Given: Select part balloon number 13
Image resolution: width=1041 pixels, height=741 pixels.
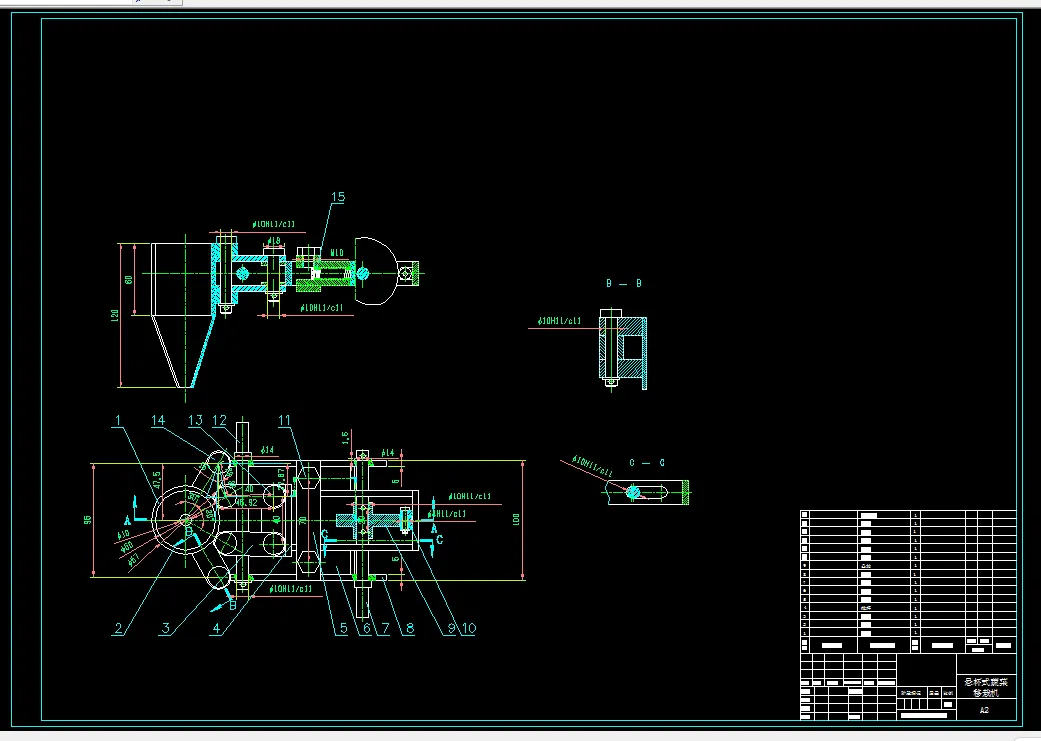Looking at the screenshot, I should tap(195, 420).
